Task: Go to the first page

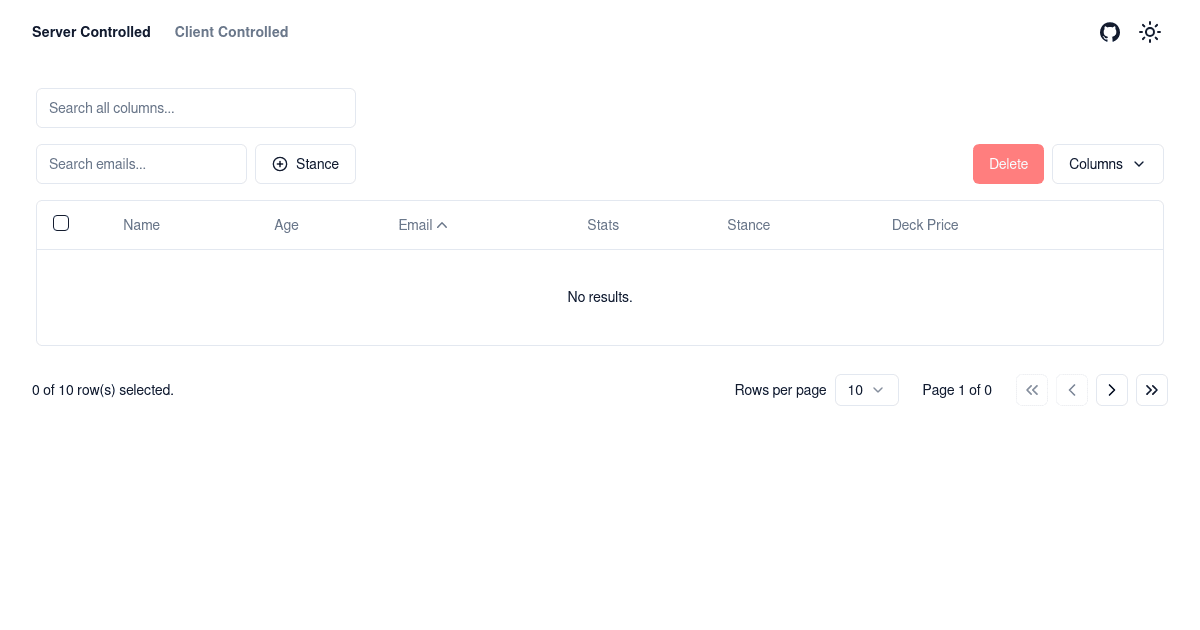Action: tap(1032, 390)
